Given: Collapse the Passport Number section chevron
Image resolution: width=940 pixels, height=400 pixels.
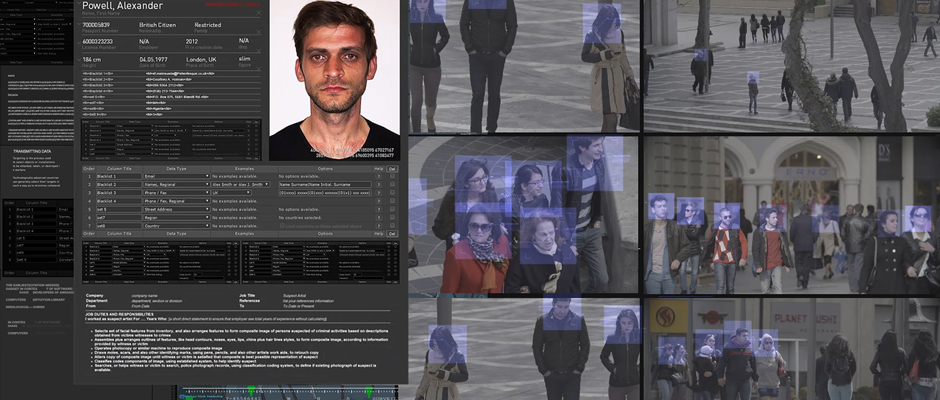Looking at the screenshot, I should point(78,25).
